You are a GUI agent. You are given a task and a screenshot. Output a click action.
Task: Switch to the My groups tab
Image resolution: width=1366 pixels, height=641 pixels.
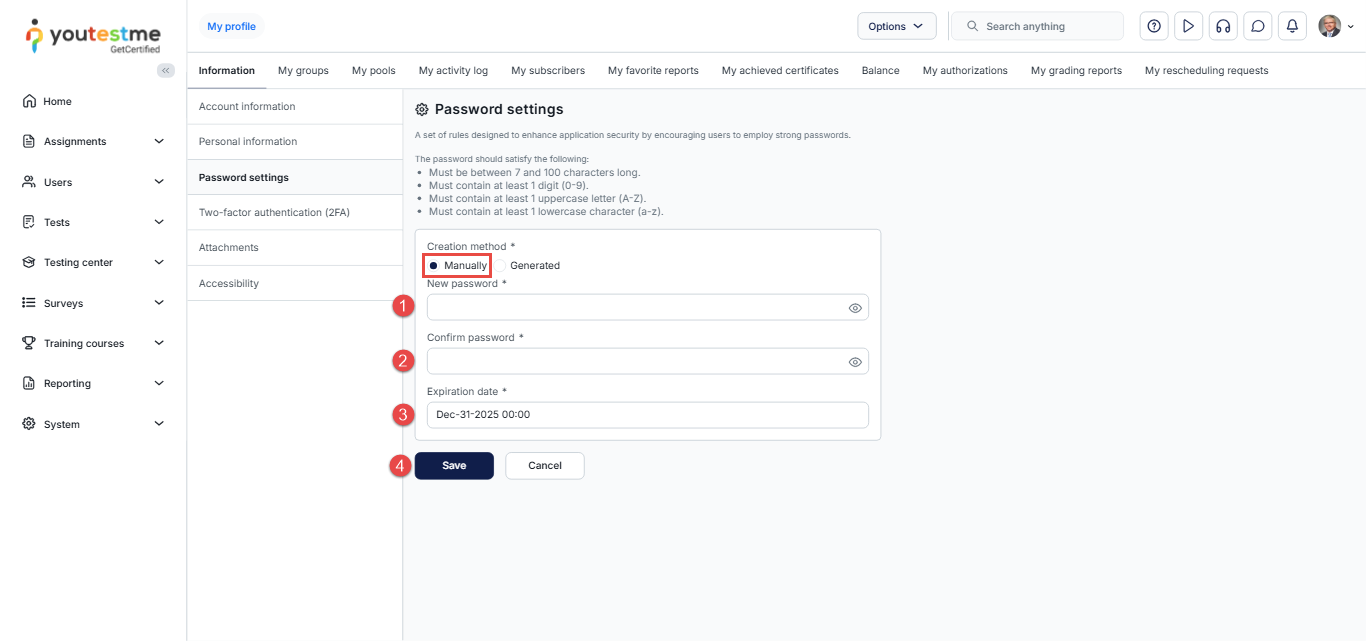coord(303,71)
